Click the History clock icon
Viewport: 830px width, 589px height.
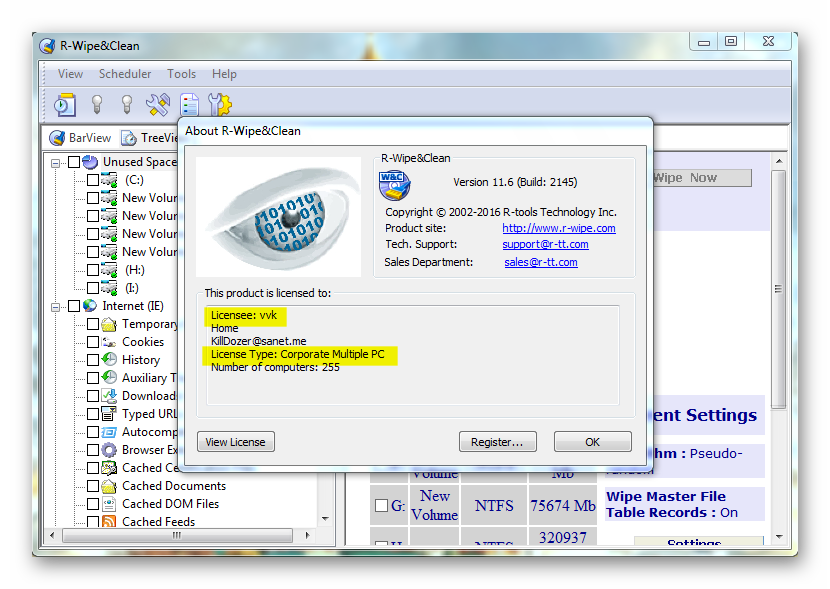pyautogui.click(x=109, y=360)
